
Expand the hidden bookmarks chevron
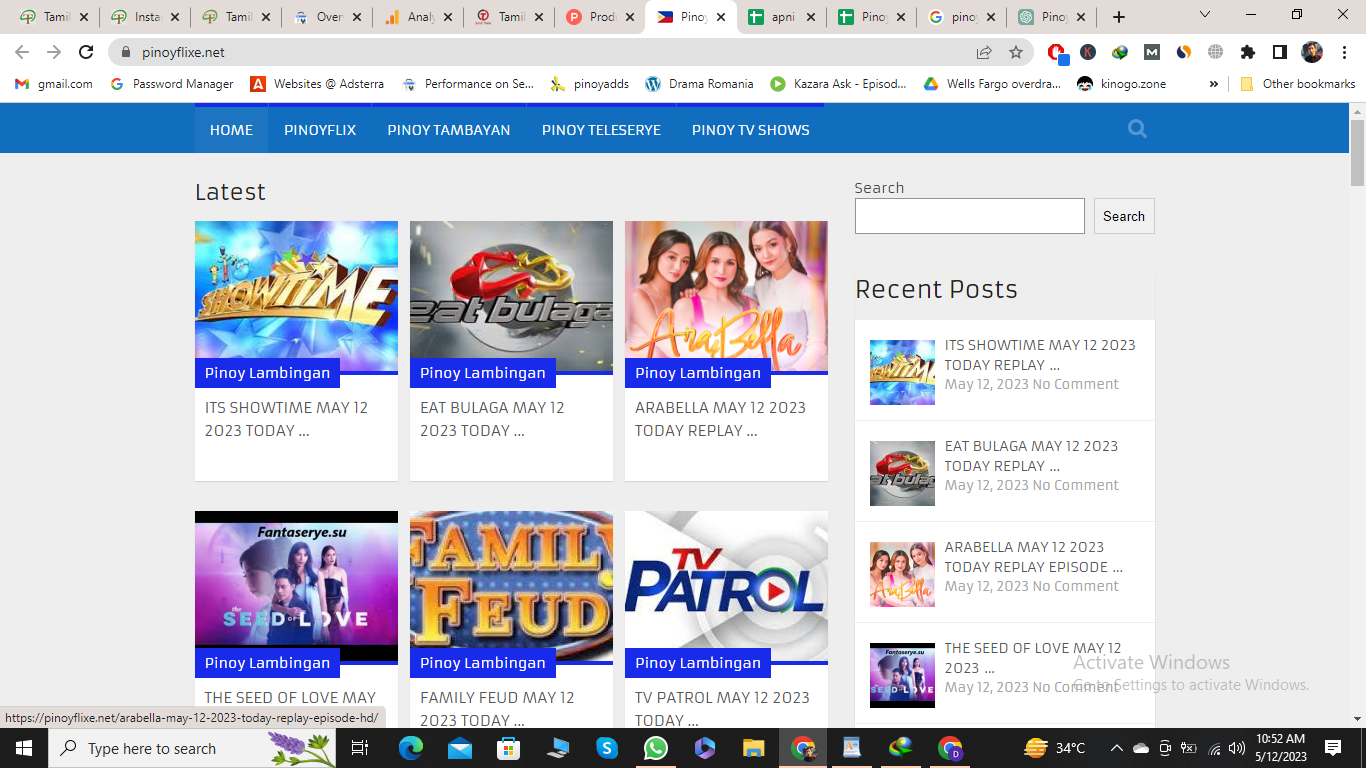1214,84
